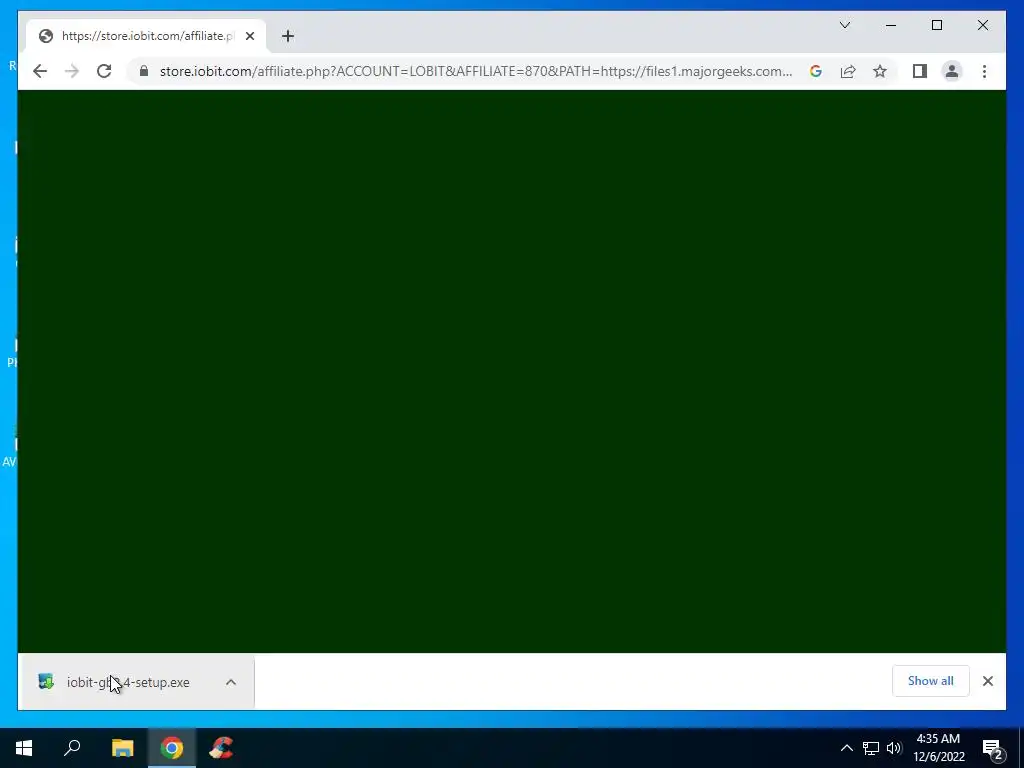Image resolution: width=1024 pixels, height=768 pixels.
Task: Click the forward navigation arrow
Action: click(72, 71)
